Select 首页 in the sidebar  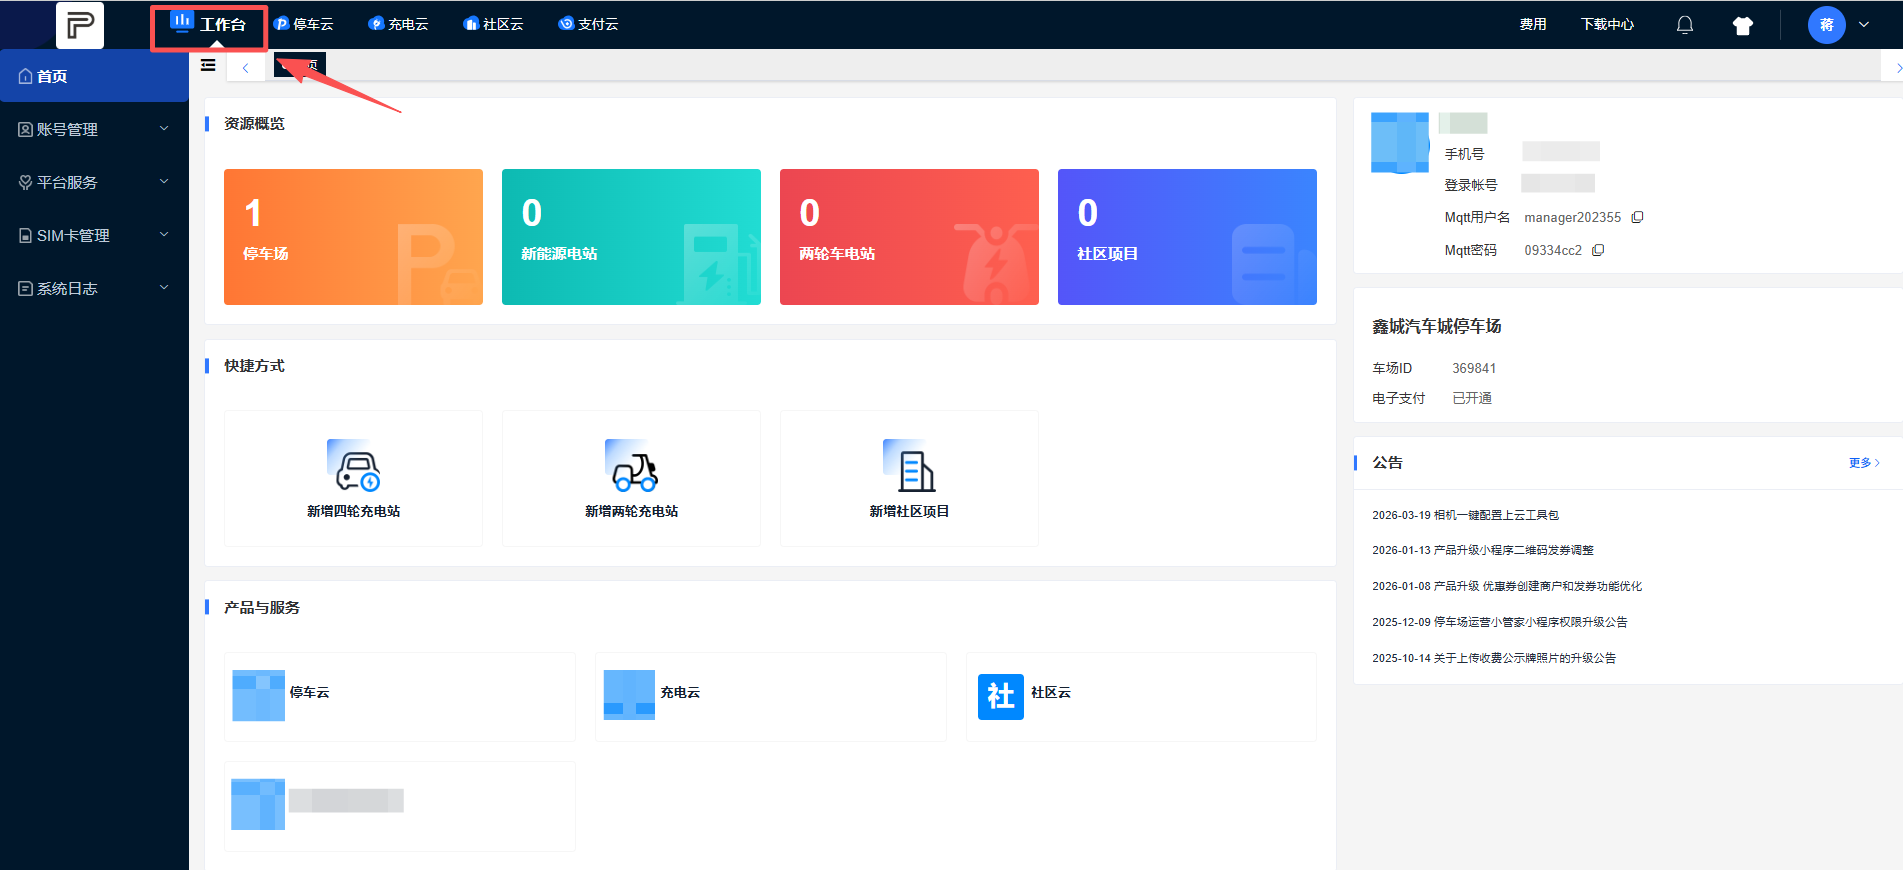(x=94, y=76)
